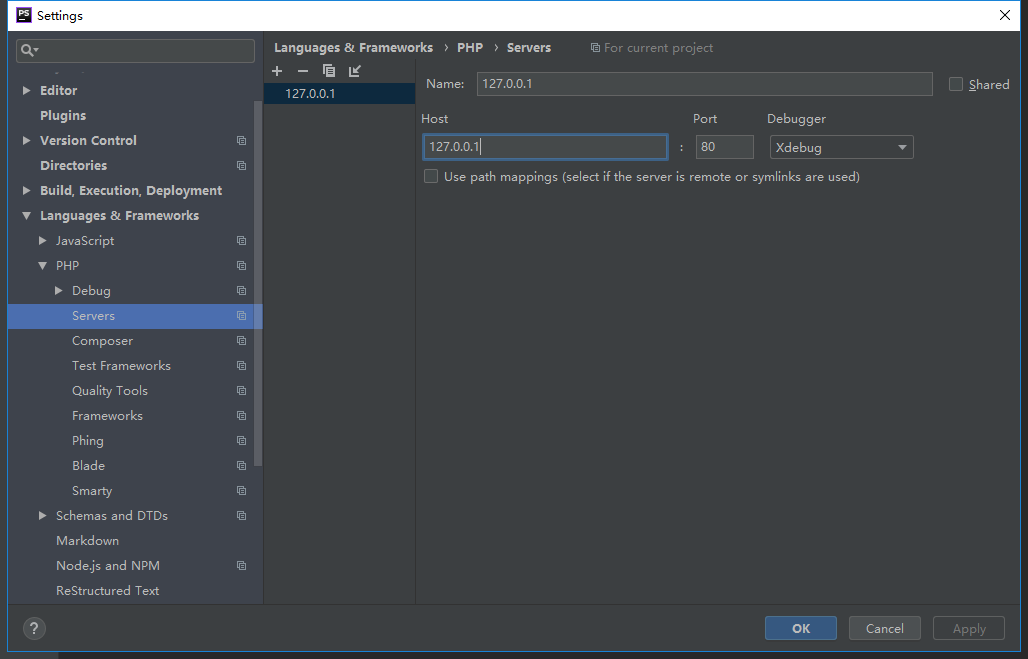The image size is (1028, 659).
Task: Open the Debugger Xdebug dropdown
Action: (841, 148)
